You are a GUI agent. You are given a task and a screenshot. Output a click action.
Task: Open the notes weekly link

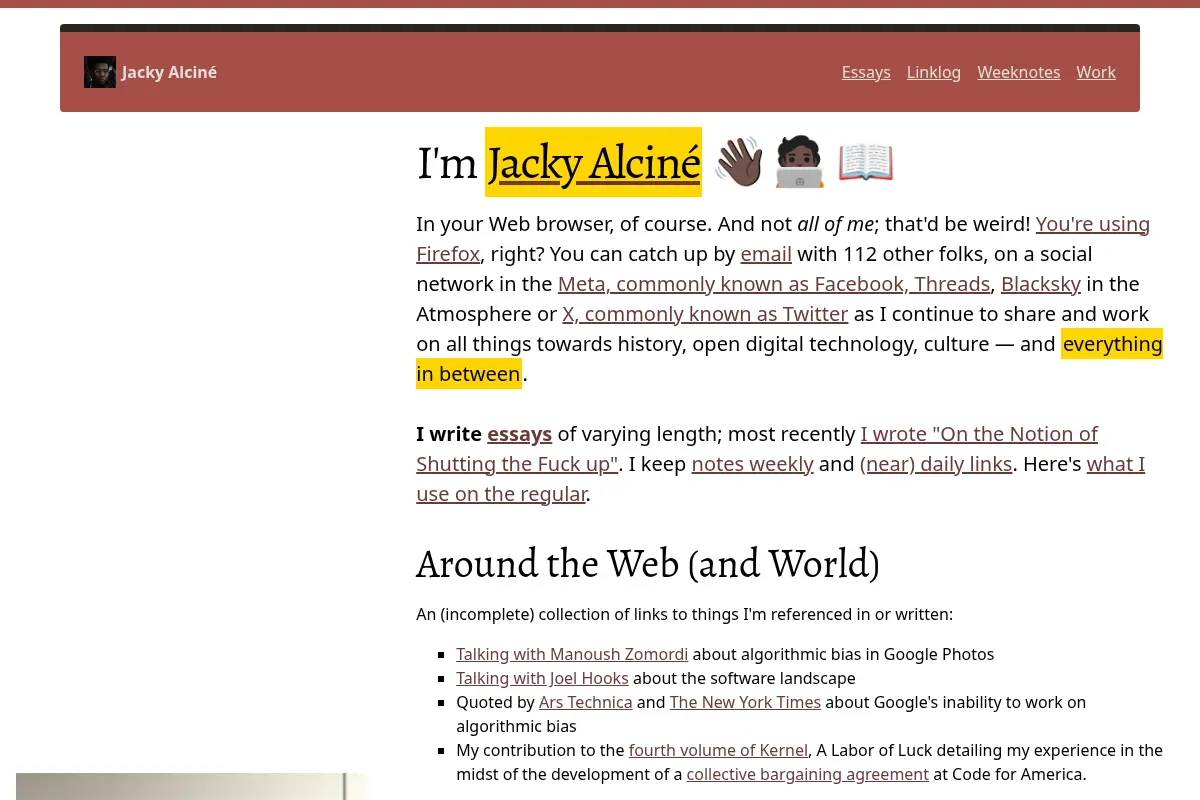tap(752, 464)
